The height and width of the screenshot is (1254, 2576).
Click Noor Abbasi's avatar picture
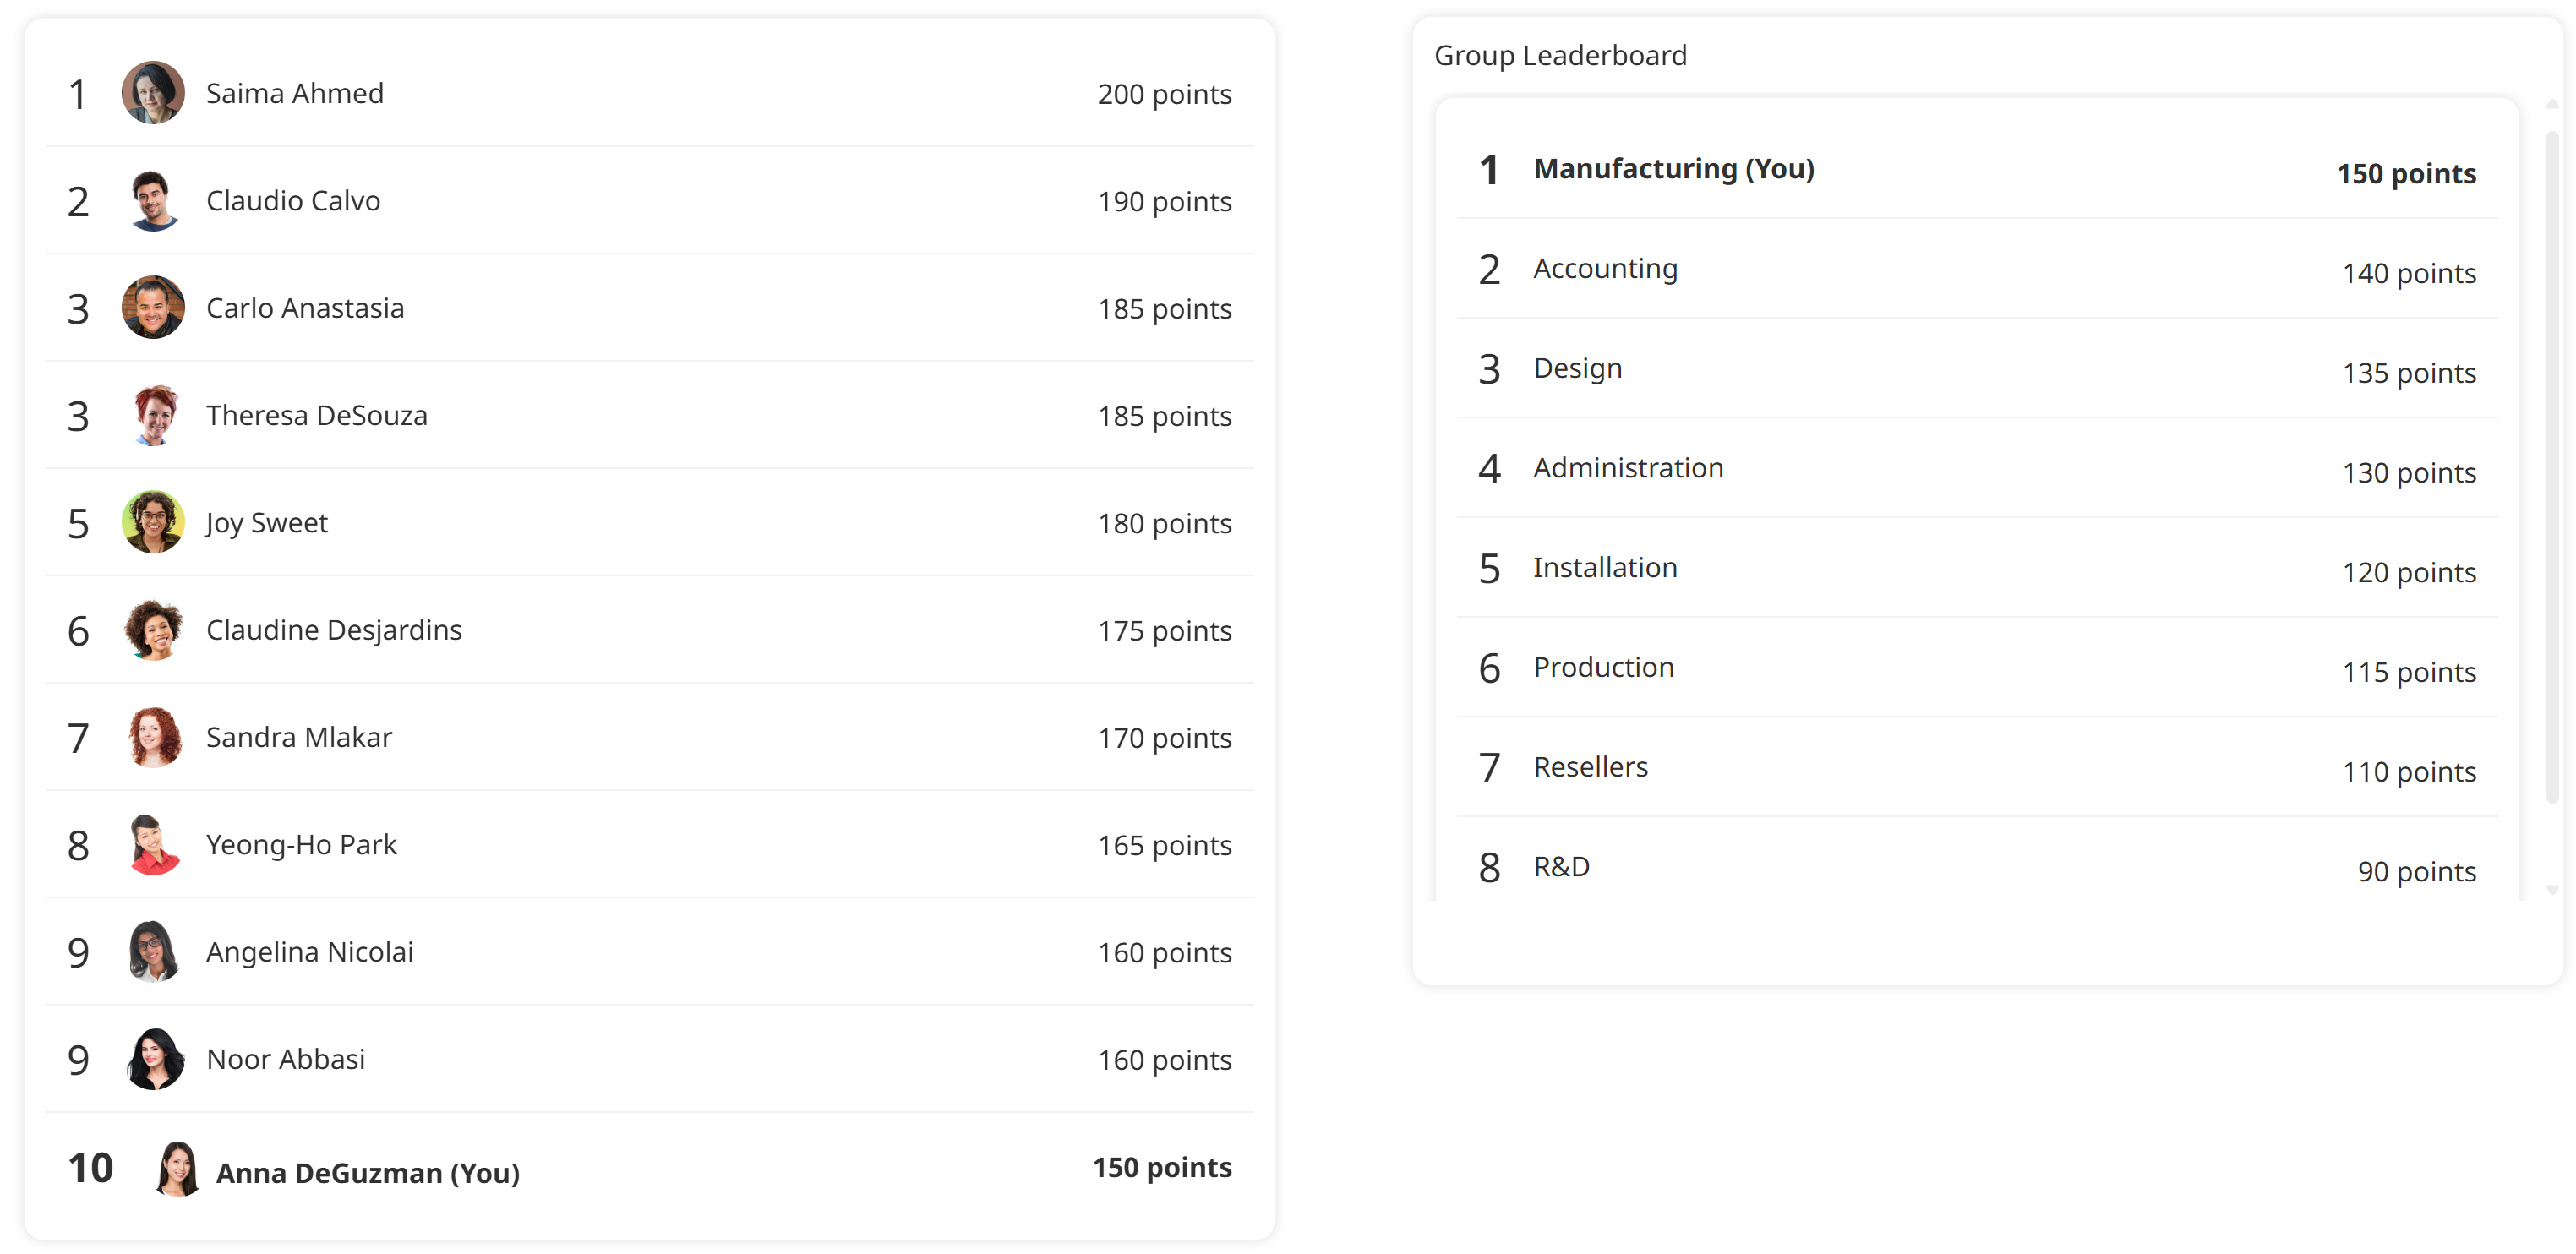click(x=153, y=1059)
